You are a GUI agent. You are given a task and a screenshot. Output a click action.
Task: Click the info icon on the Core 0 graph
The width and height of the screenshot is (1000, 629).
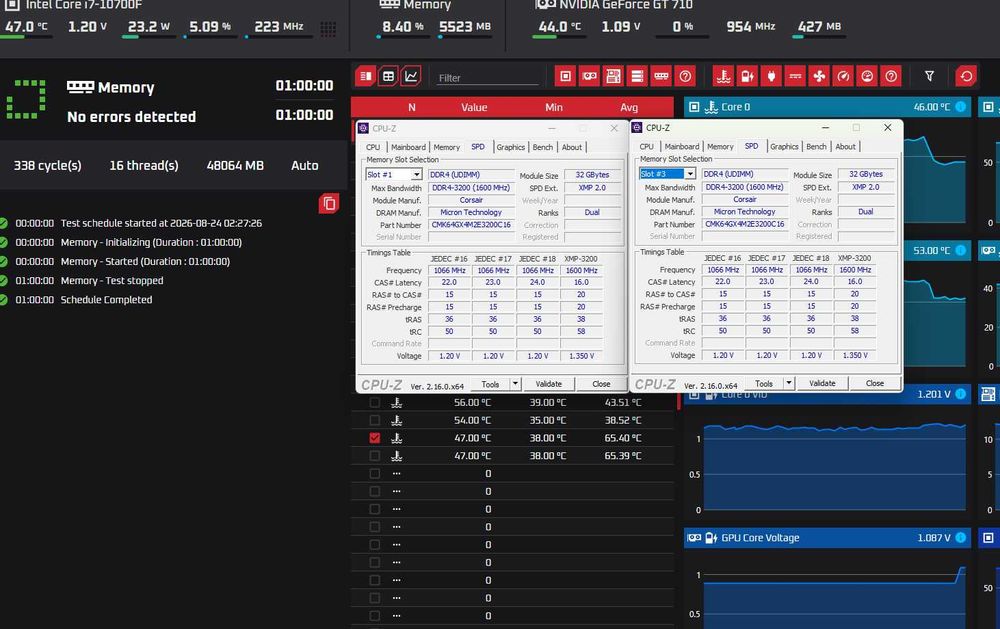coord(960,107)
